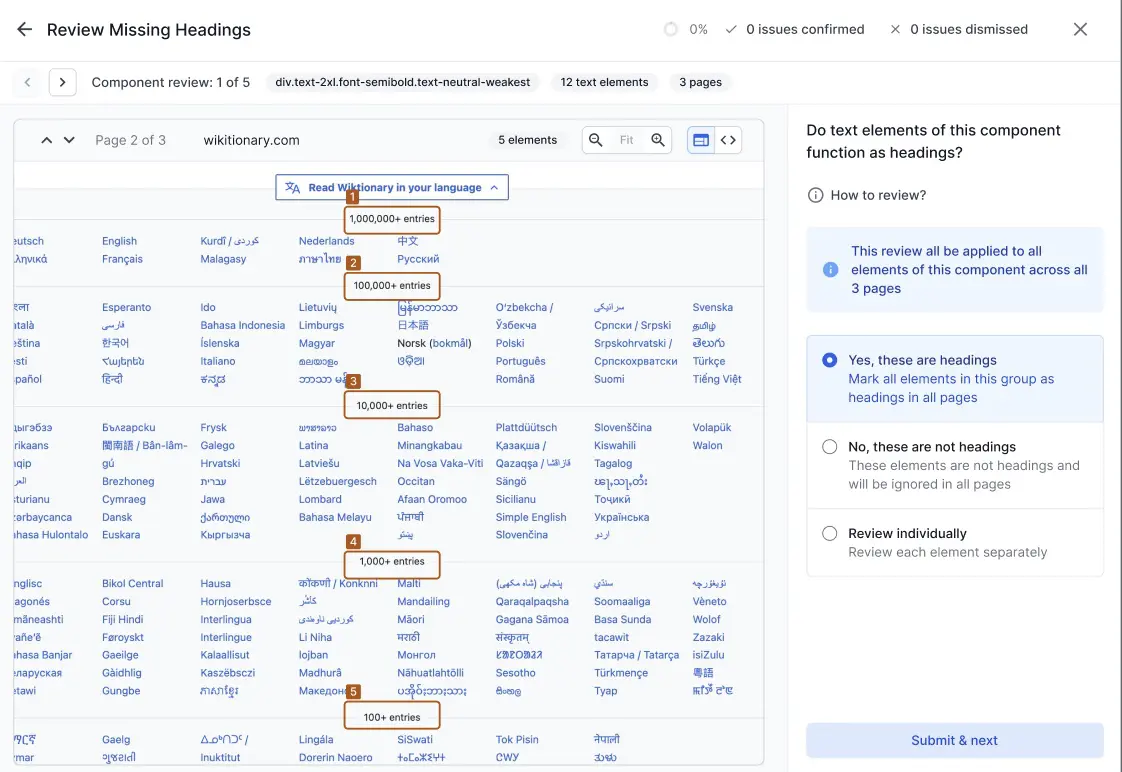Click the '12 text elements' pill
1122x772 pixels.
click(603, 82)
